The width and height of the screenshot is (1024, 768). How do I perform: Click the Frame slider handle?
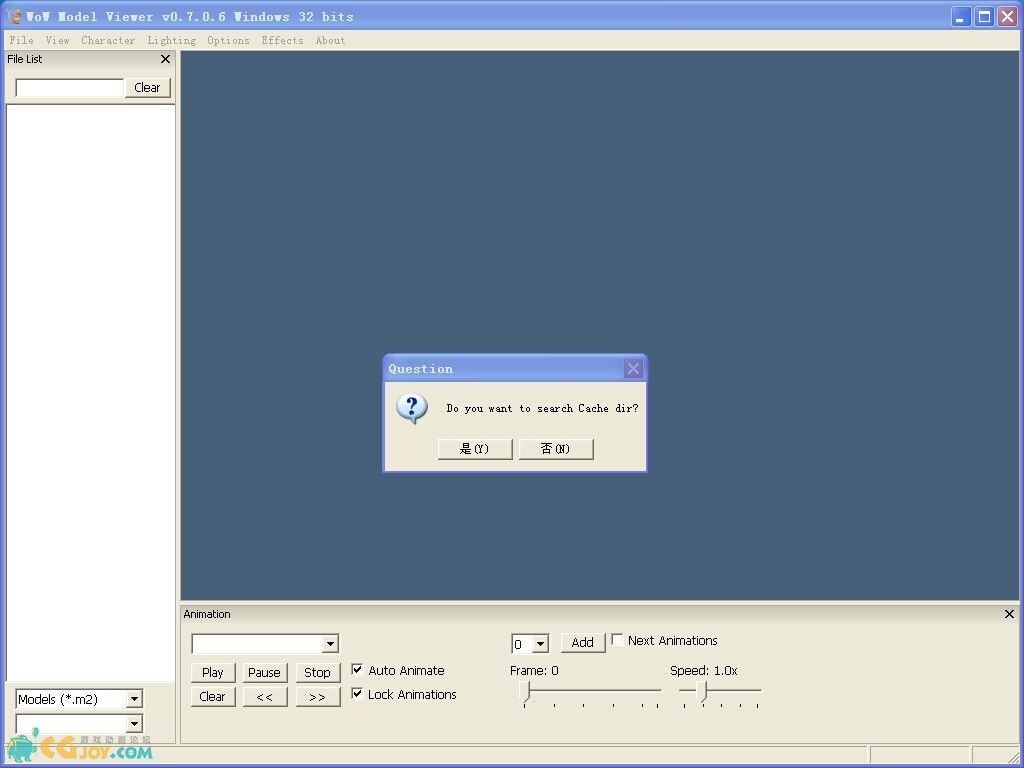[525, 692]
